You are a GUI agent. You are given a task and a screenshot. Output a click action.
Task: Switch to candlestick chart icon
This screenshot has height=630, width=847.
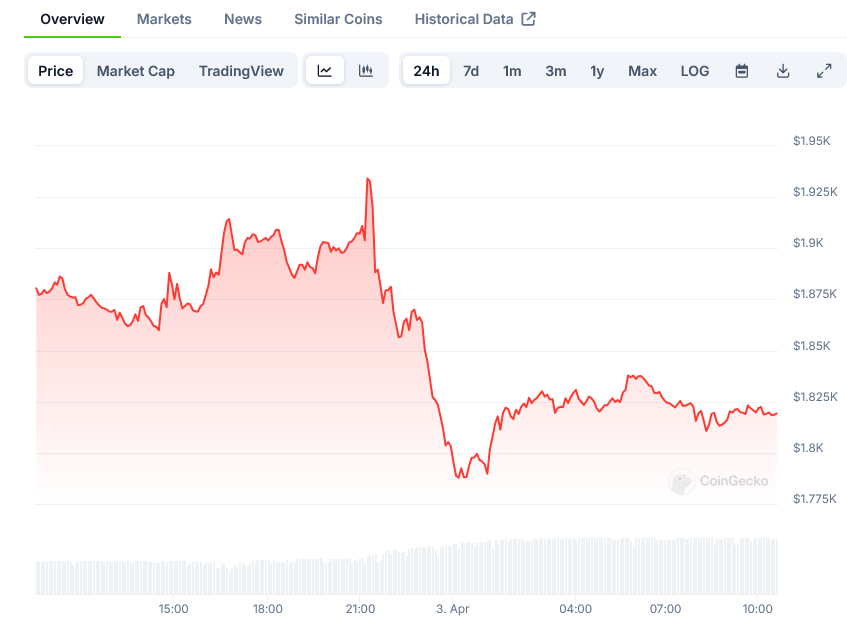[x=366, y=71]
